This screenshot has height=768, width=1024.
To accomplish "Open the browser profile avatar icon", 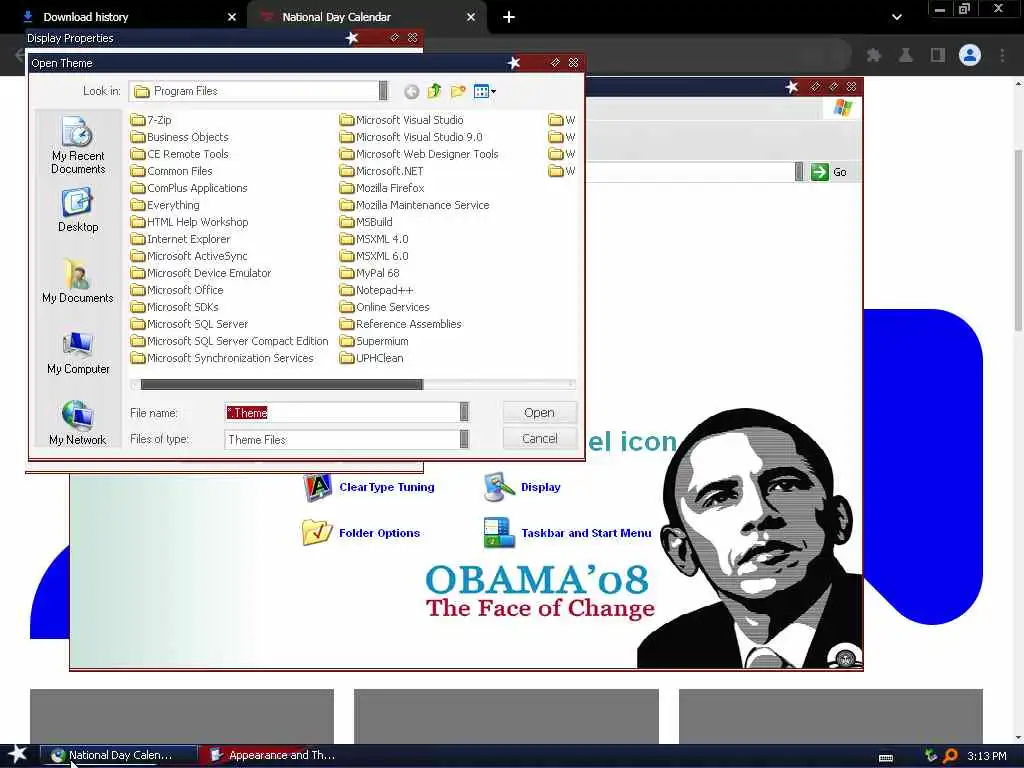I will 970,55.
